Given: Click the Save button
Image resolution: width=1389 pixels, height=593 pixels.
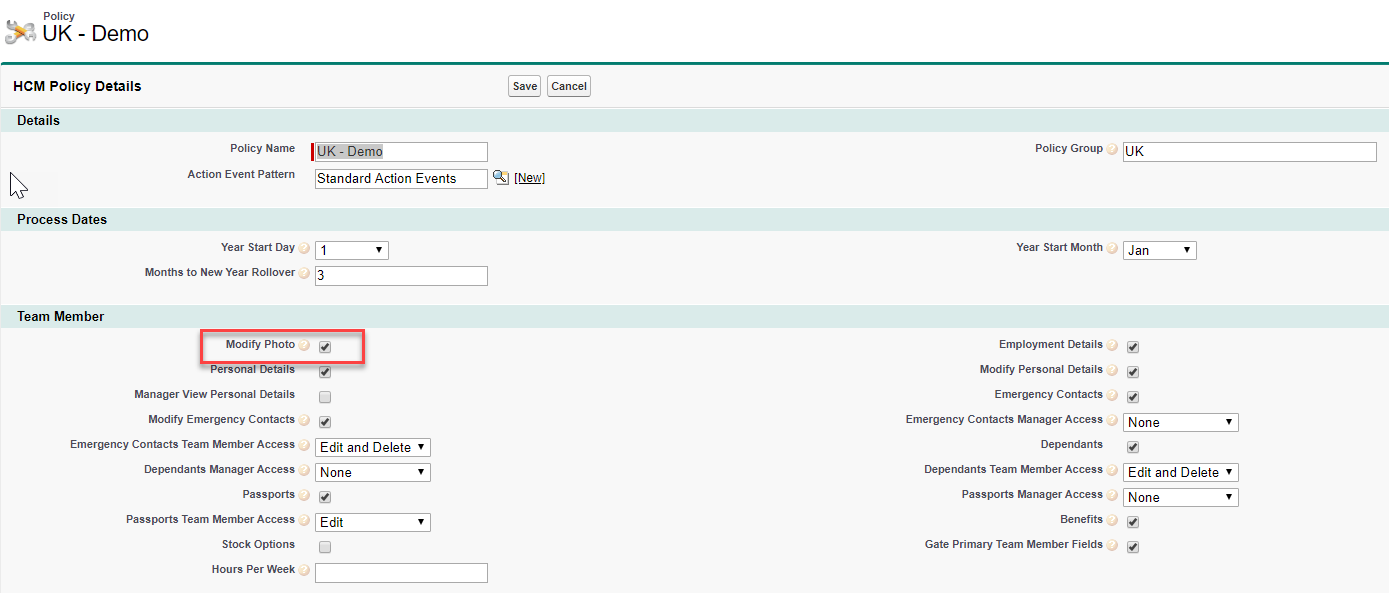Looking at the screenshot, I should [524, 86].
